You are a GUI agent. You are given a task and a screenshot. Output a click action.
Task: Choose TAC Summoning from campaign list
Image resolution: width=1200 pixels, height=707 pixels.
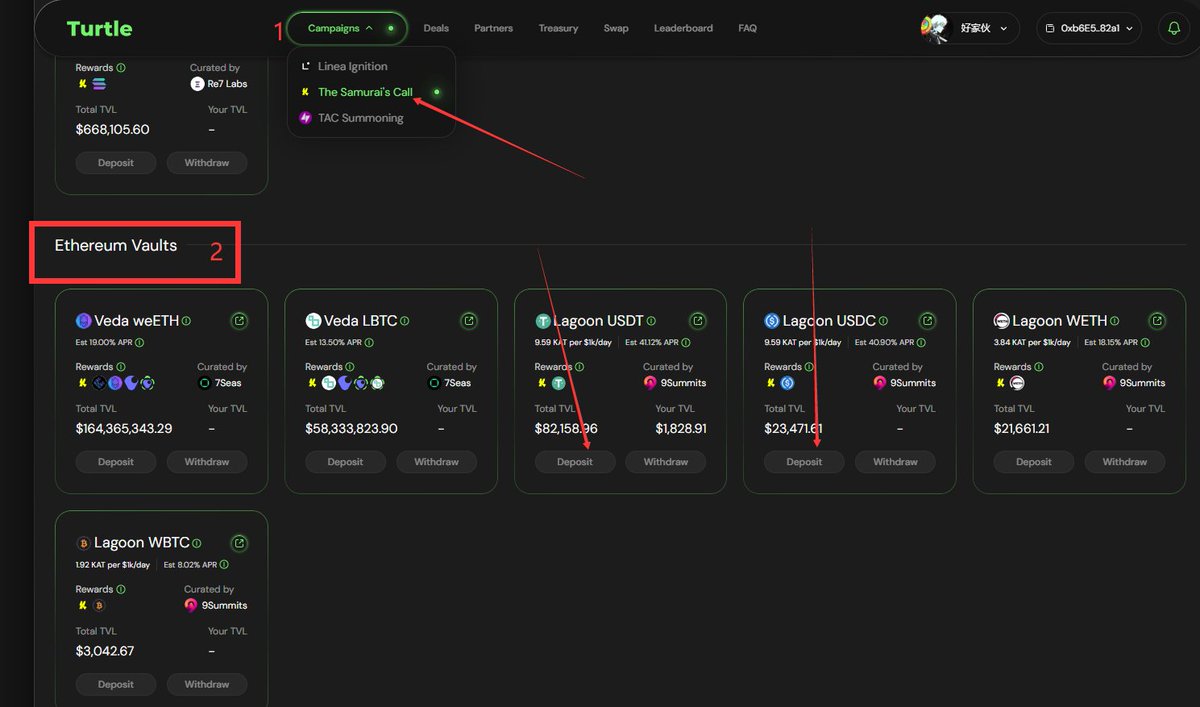pos(360,118)
